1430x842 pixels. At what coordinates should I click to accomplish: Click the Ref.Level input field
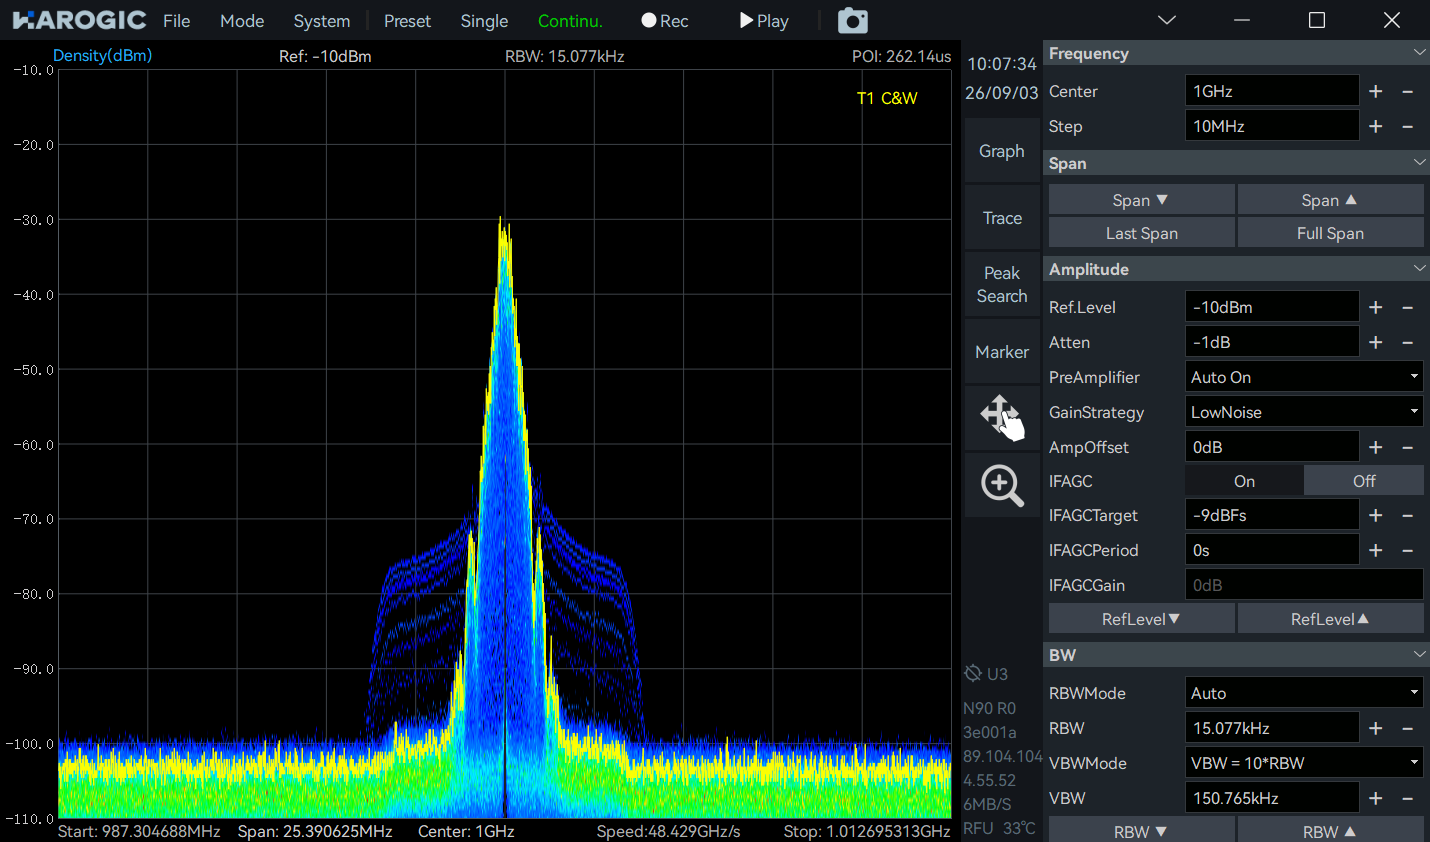(1272, 307)
